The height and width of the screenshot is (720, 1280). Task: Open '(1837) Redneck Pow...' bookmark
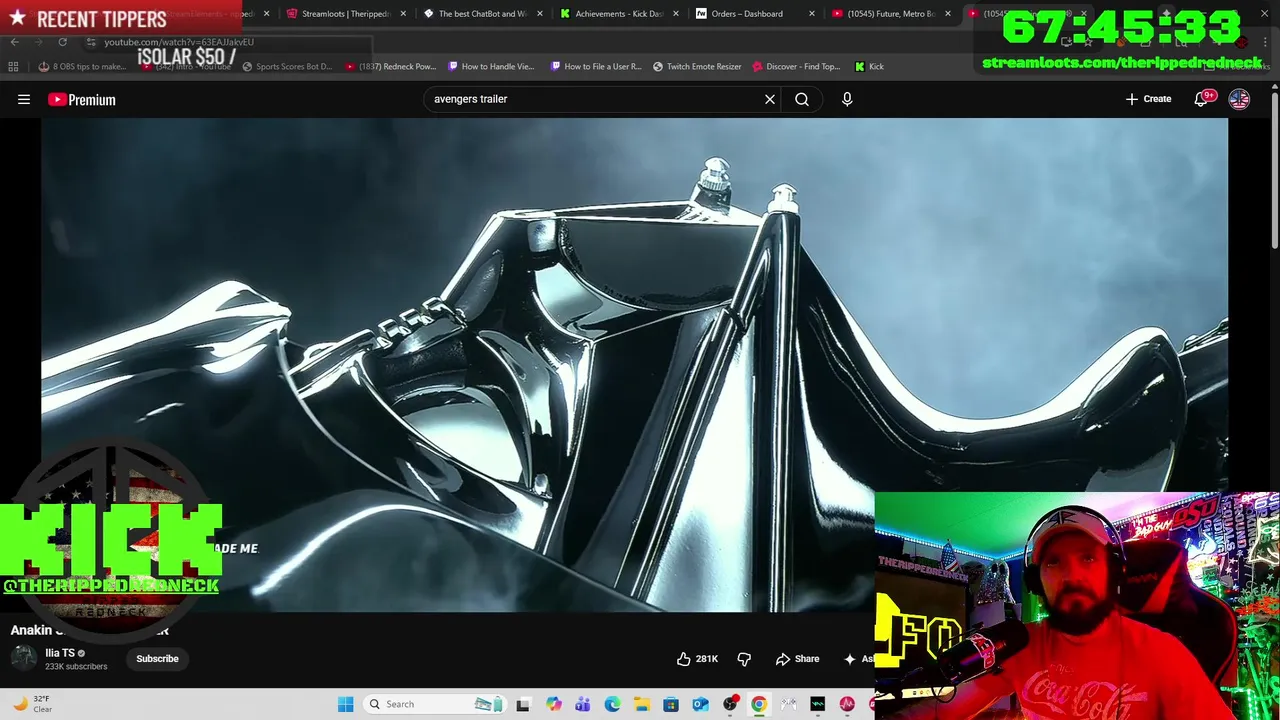pos(391,67)
